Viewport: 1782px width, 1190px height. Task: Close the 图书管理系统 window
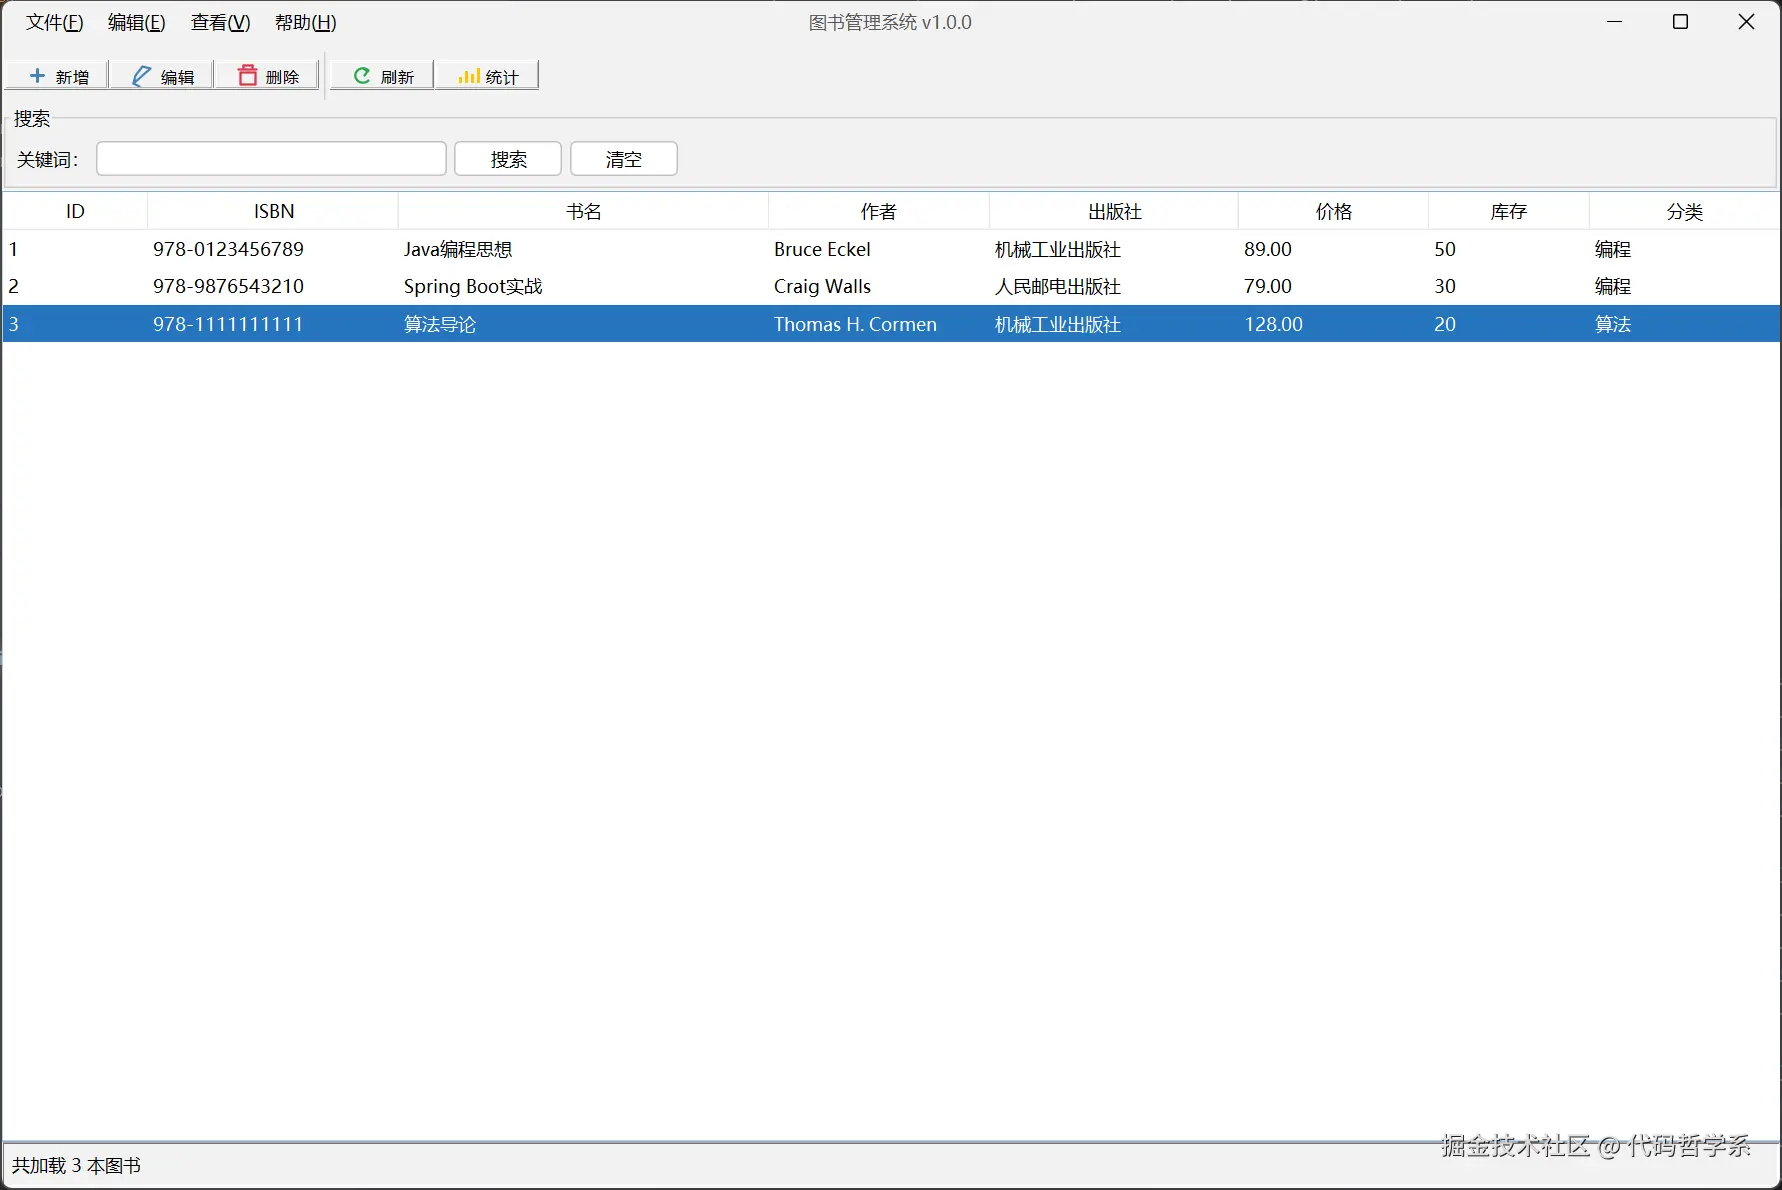point(1746,22)
